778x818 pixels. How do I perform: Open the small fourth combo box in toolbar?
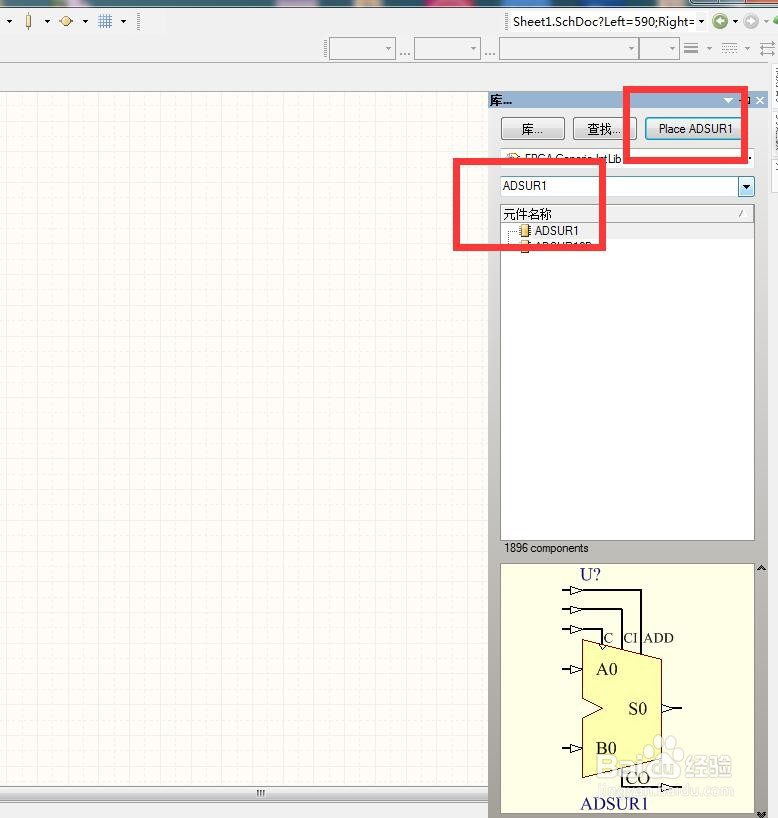(x=659, y=49)
